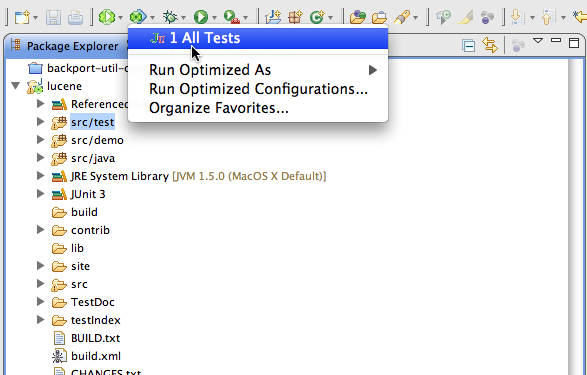Expand the TestDoc folder arrow
587x375 pixels.
(x=40, y=301)
